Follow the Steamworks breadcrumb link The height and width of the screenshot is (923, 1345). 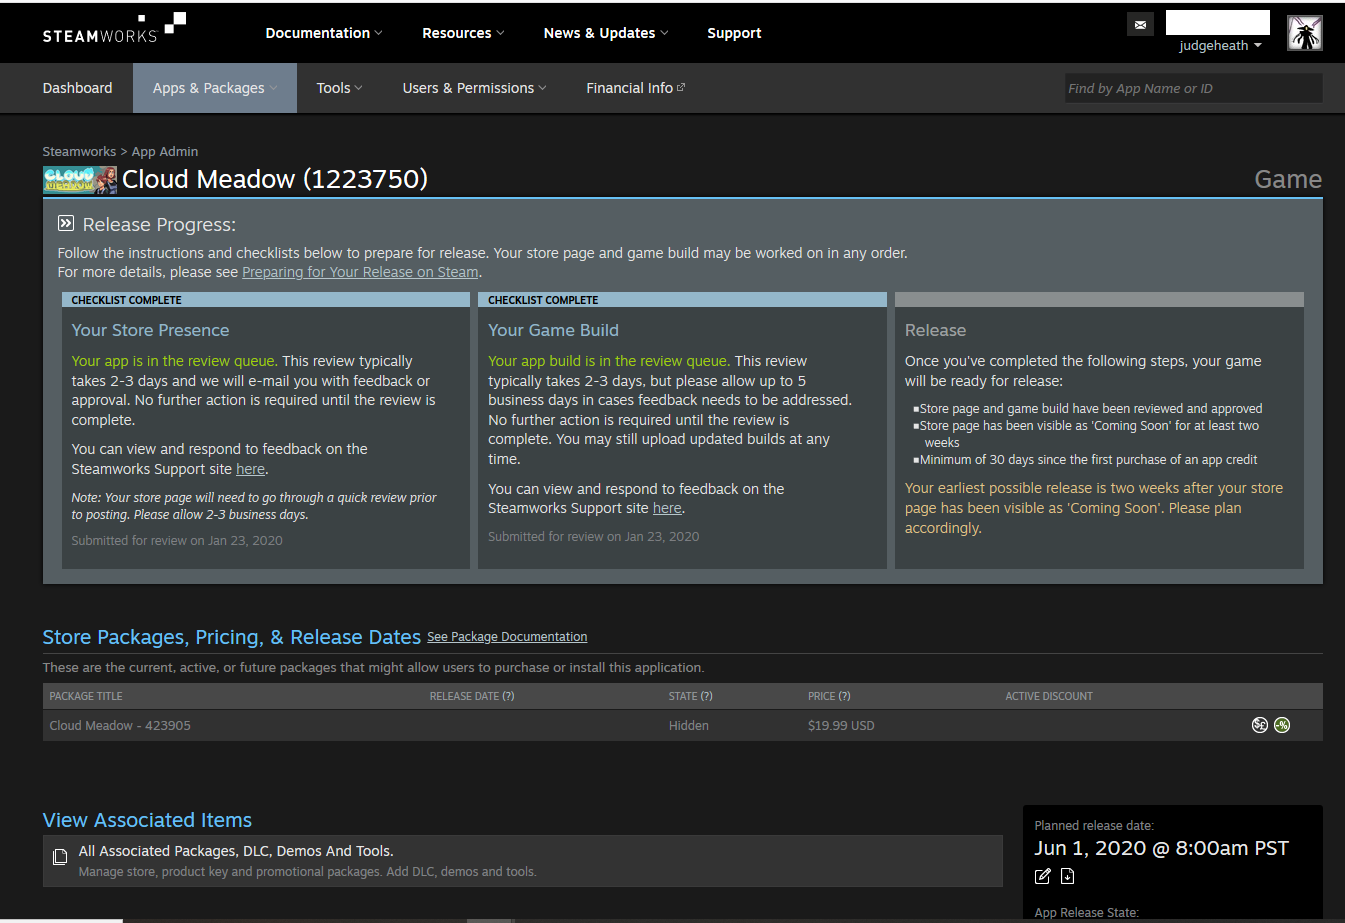coord(79,152)
